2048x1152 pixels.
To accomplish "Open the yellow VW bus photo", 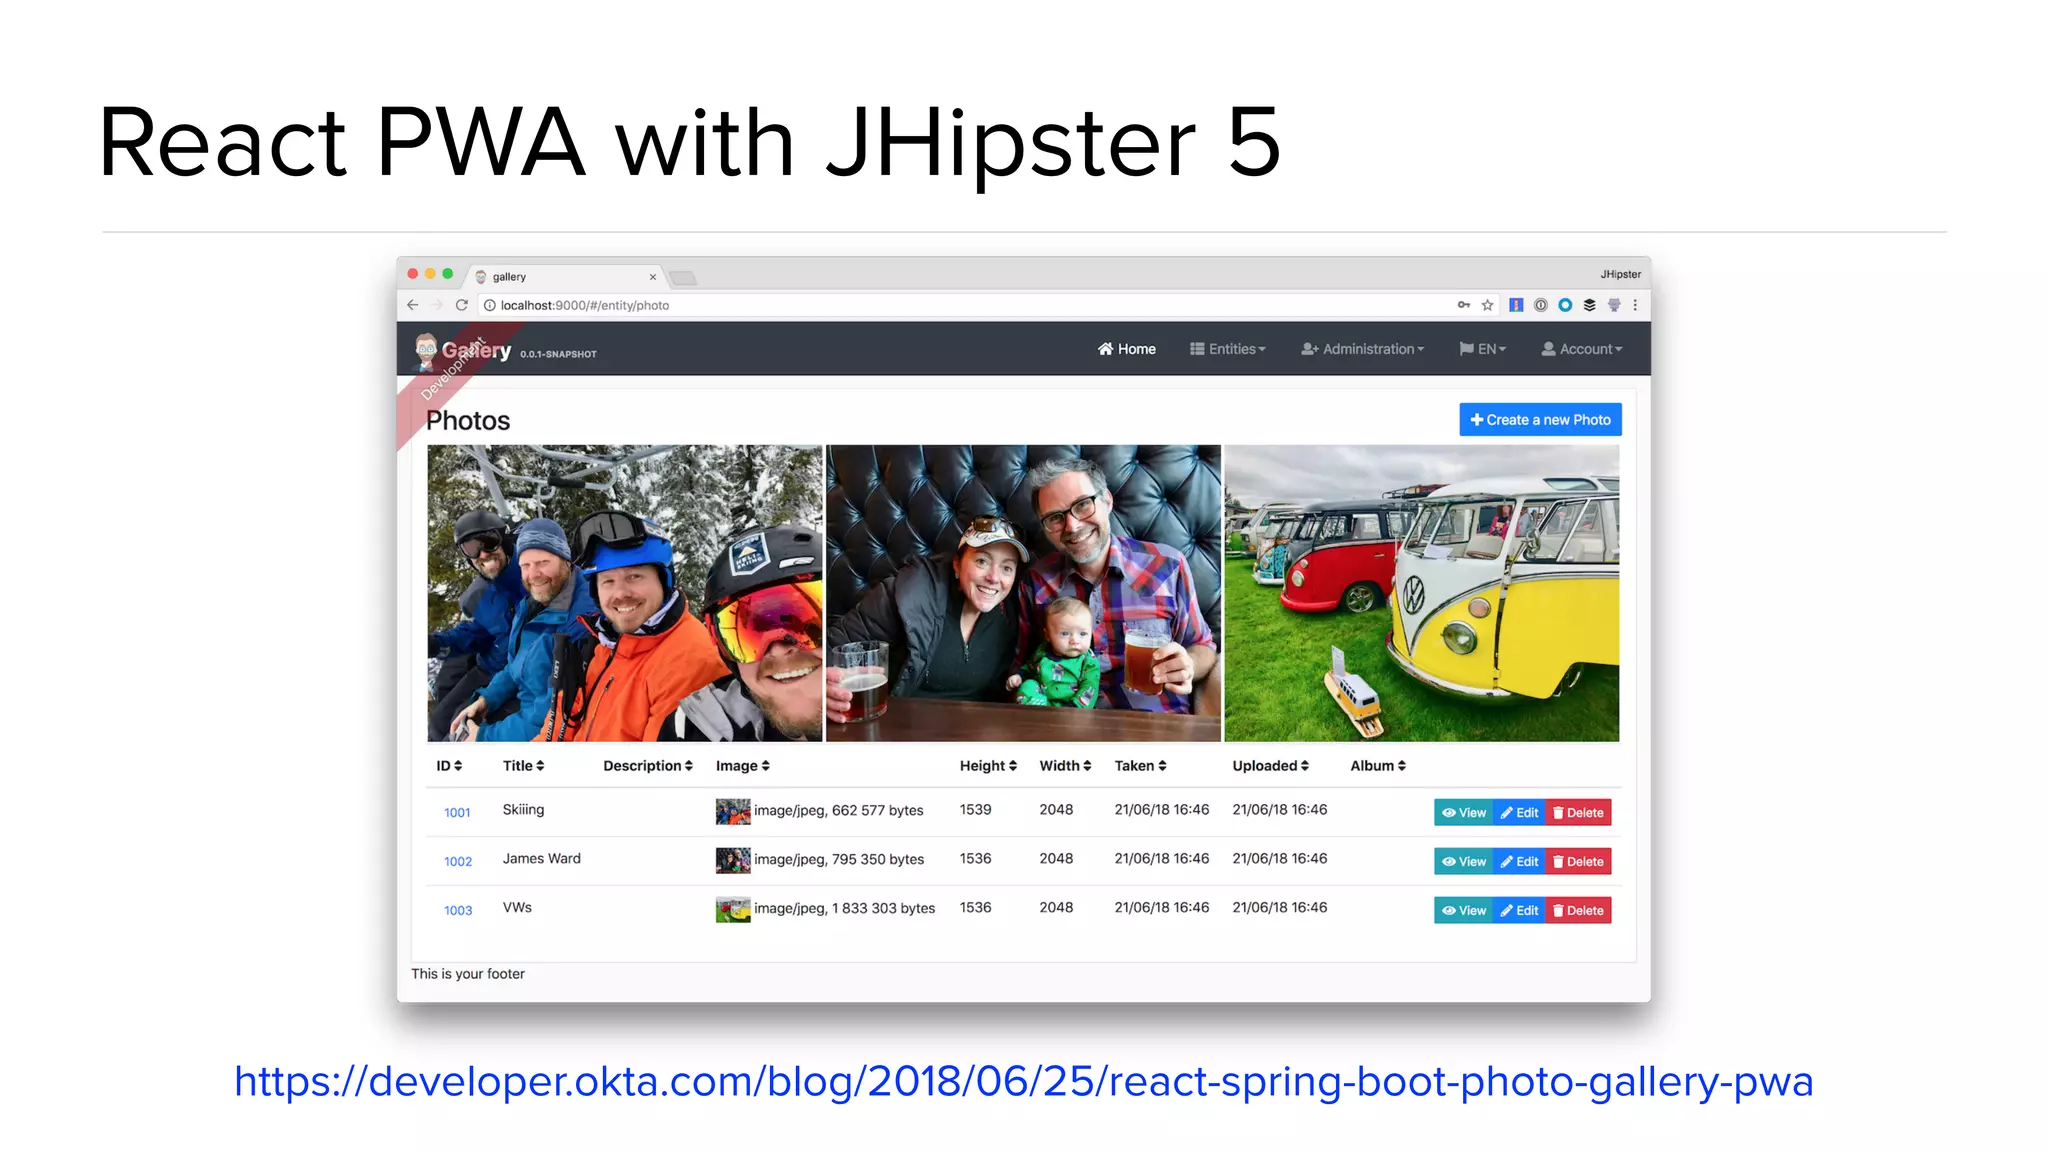I will [x=1422, y=593].
